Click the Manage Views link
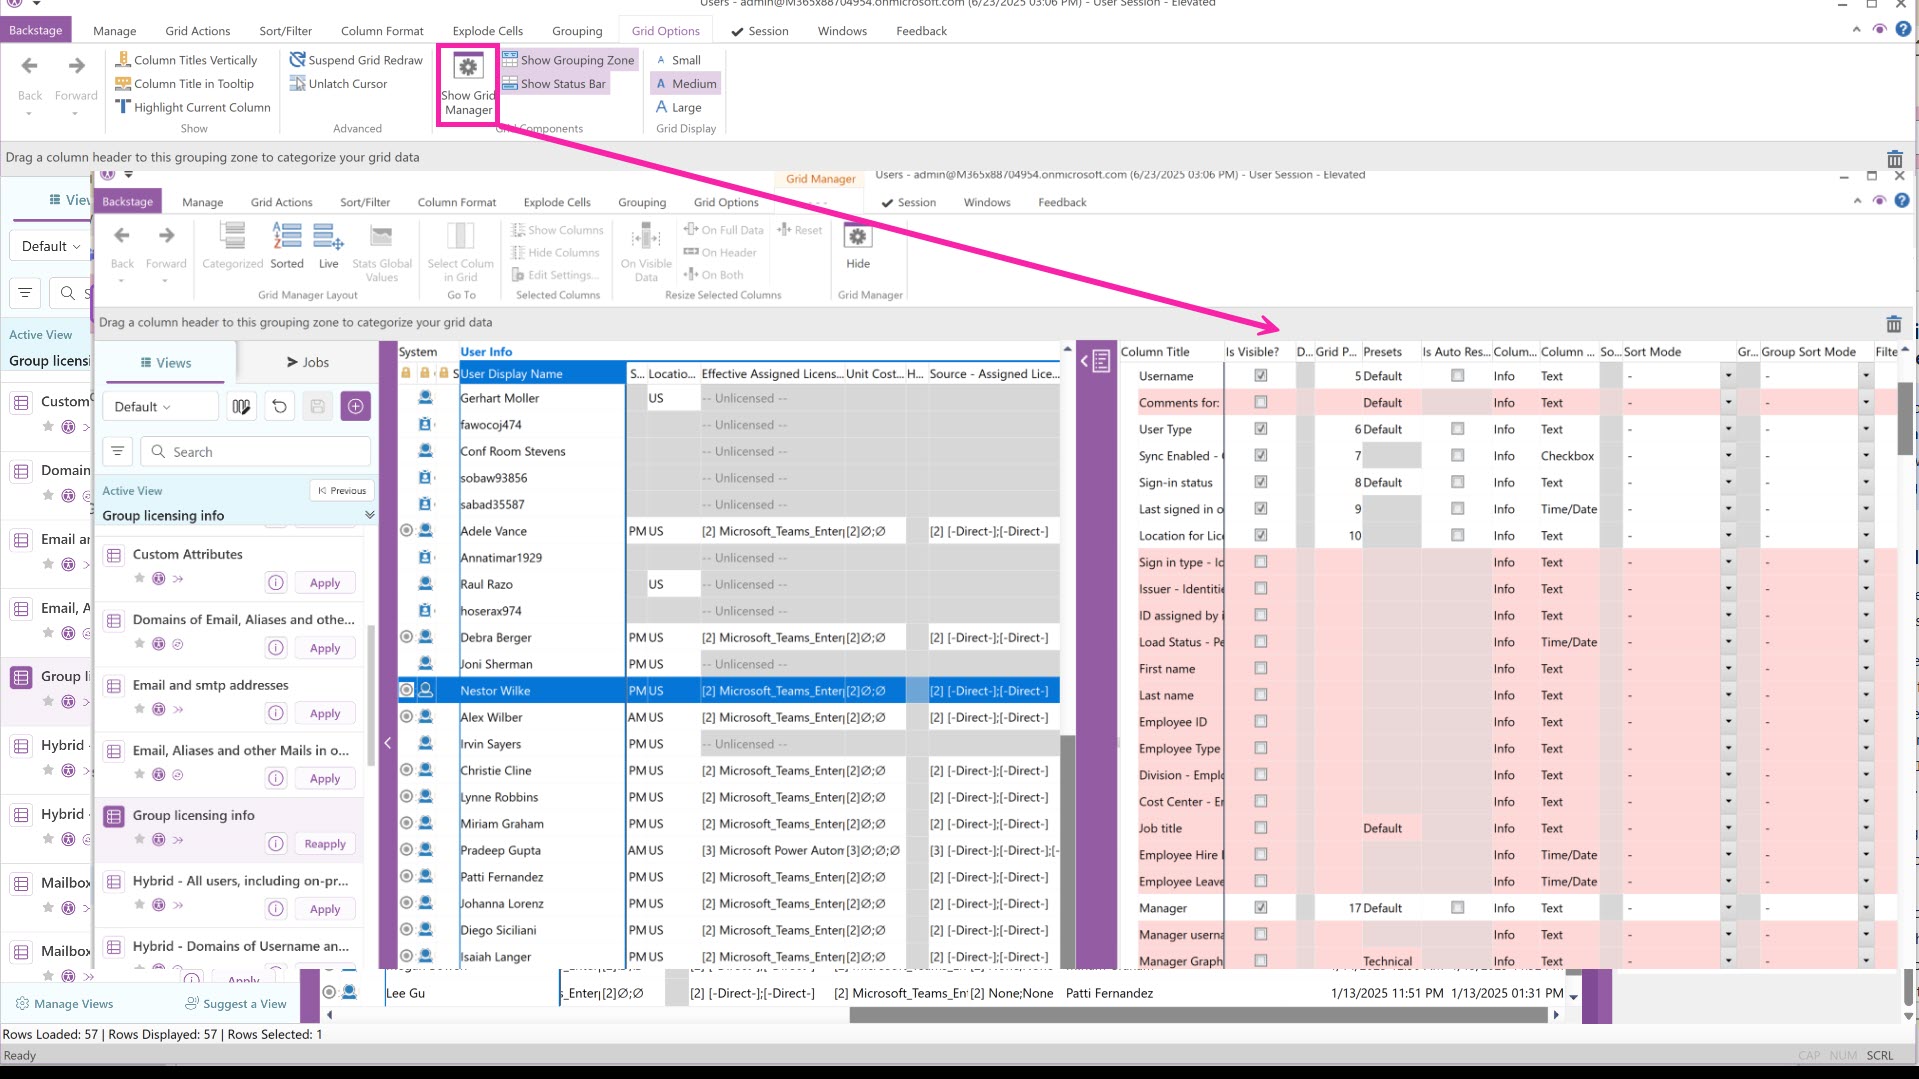1919x1079 pixels. pyautogui.click(x=73, y=1004)
